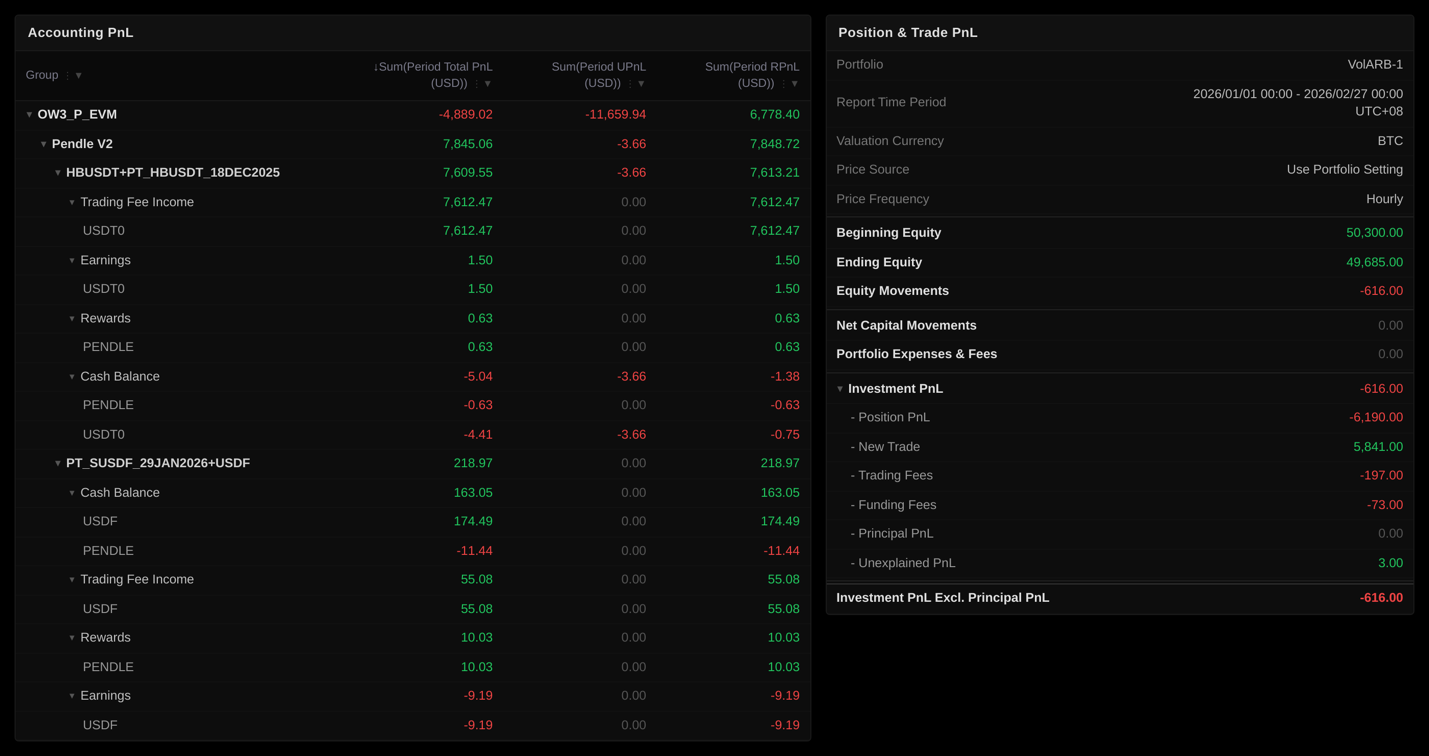The width and height of the screenshot is (1429, 756).
Task: Click the Sum(Period UPnL) filter icon
Action: 641,84
